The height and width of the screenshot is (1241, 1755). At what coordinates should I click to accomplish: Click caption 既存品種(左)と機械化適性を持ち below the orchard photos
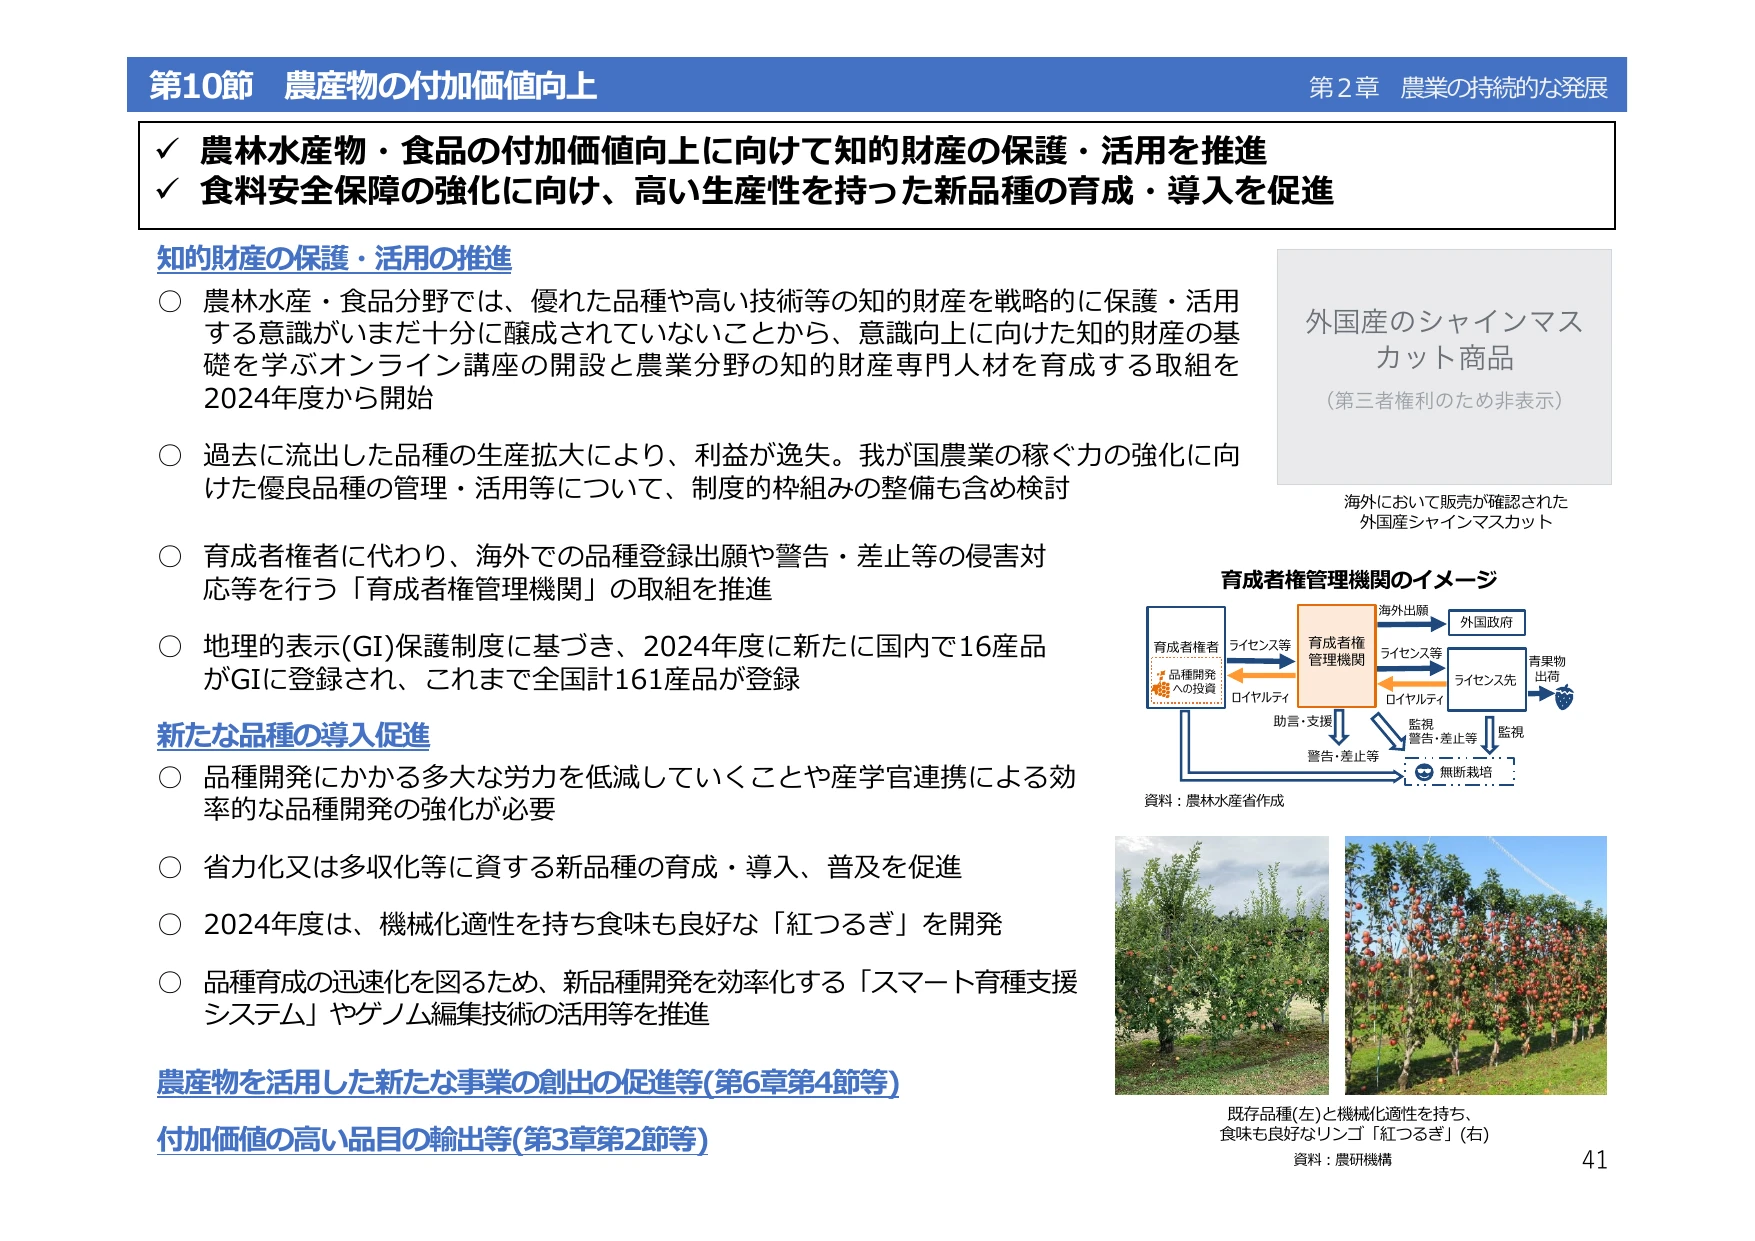click(1354, 1124)
